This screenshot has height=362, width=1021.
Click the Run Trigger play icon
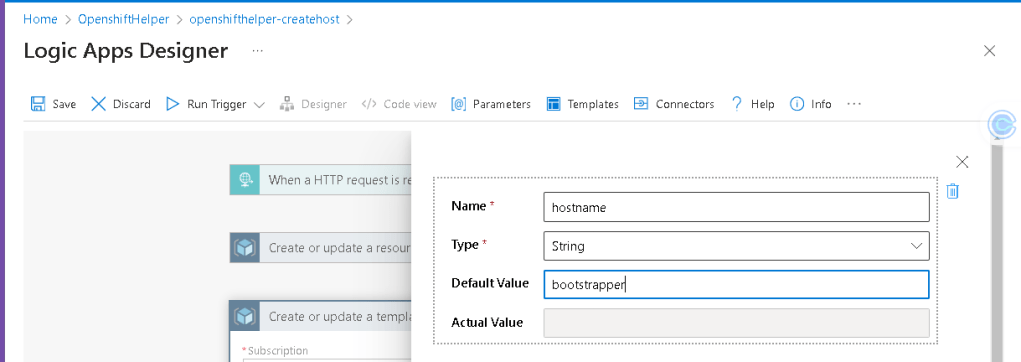tap(173, 104)
